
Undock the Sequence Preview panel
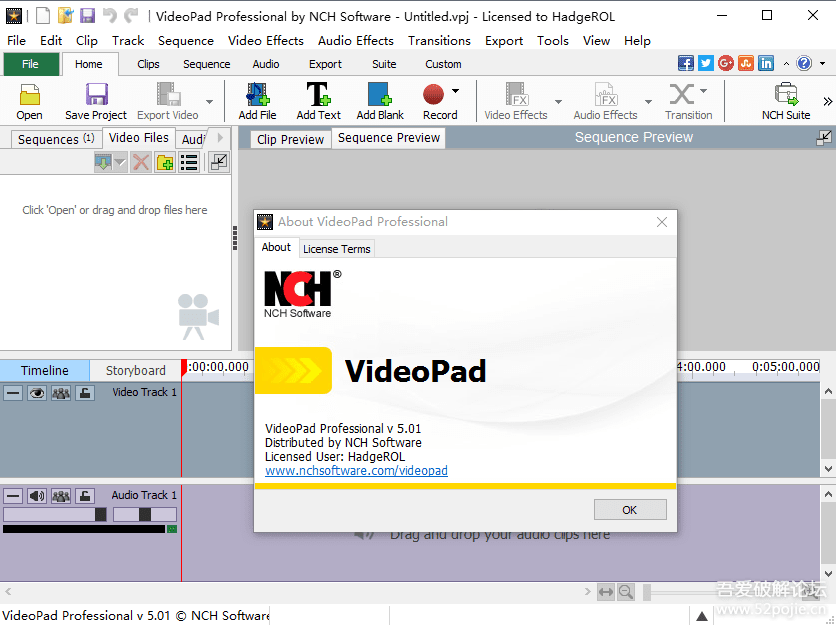point(824,138)
